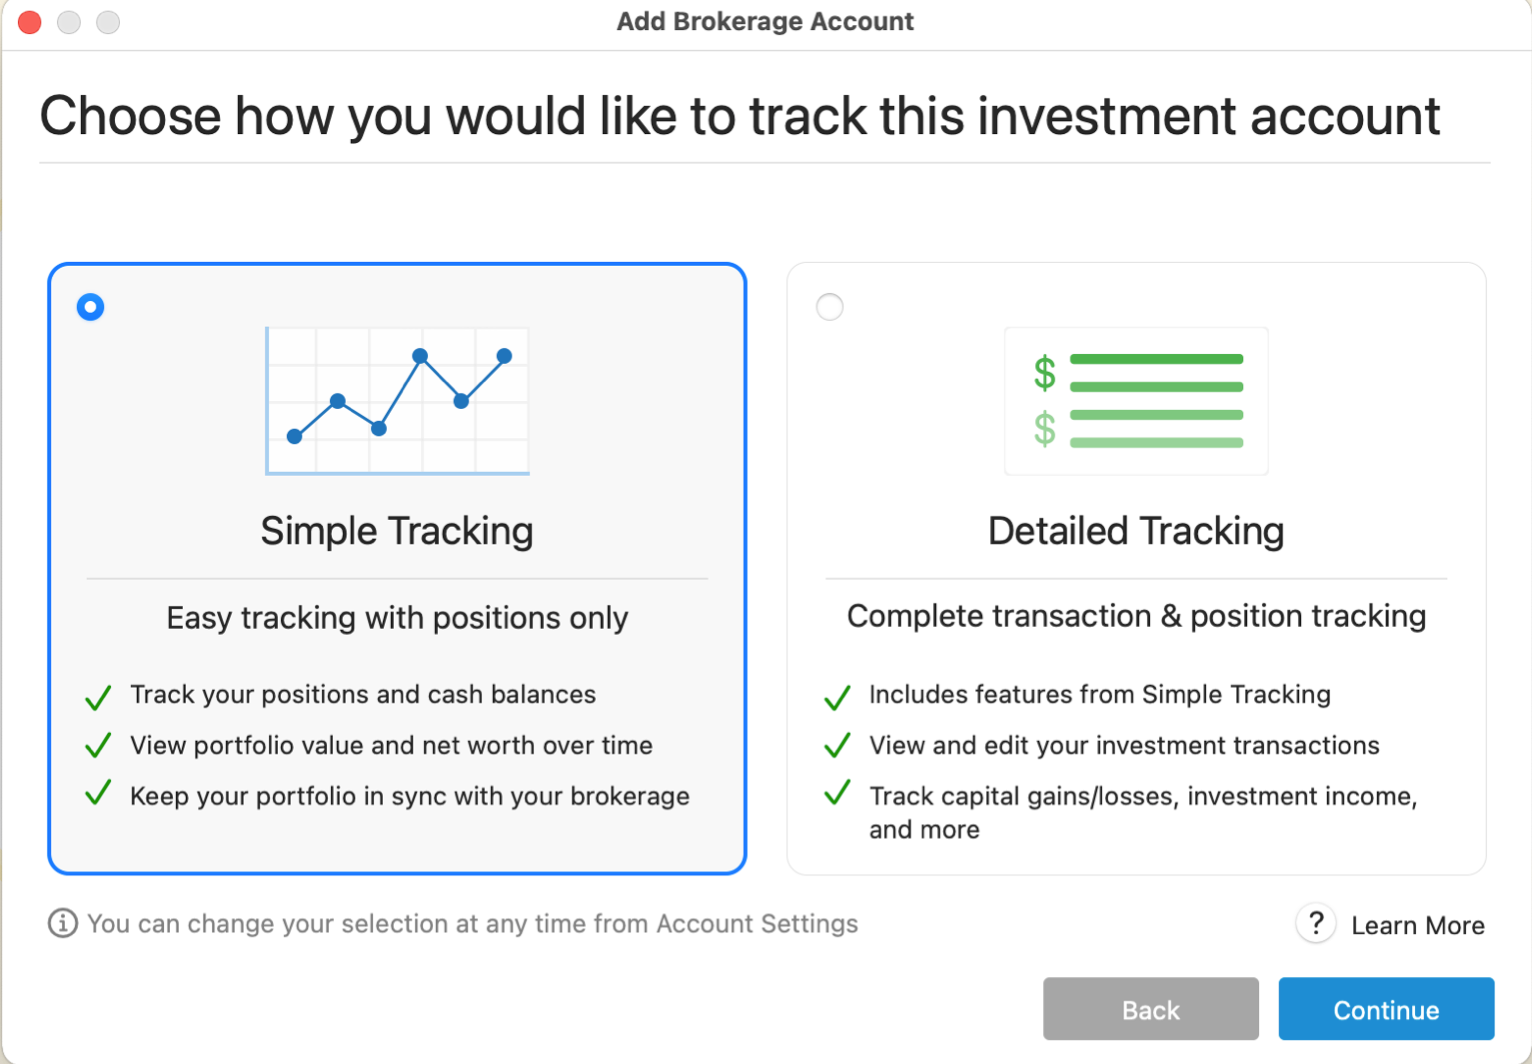Click the line chart icon for Simple Tracking
Screen dimensions: 1532x1064
pyautogui.click(x=397, y=400)
